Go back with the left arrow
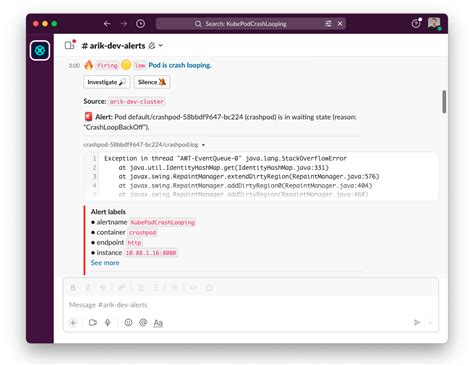This screenshot has height=366, width=474. click(107, 24)
